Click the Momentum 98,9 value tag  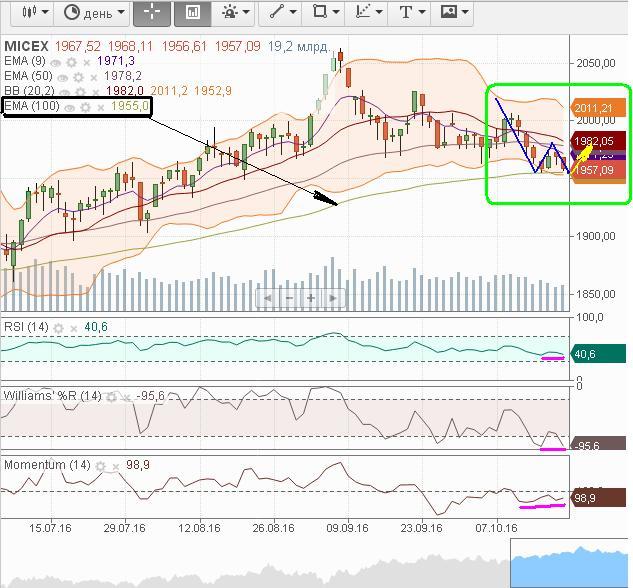coord(597,498)
